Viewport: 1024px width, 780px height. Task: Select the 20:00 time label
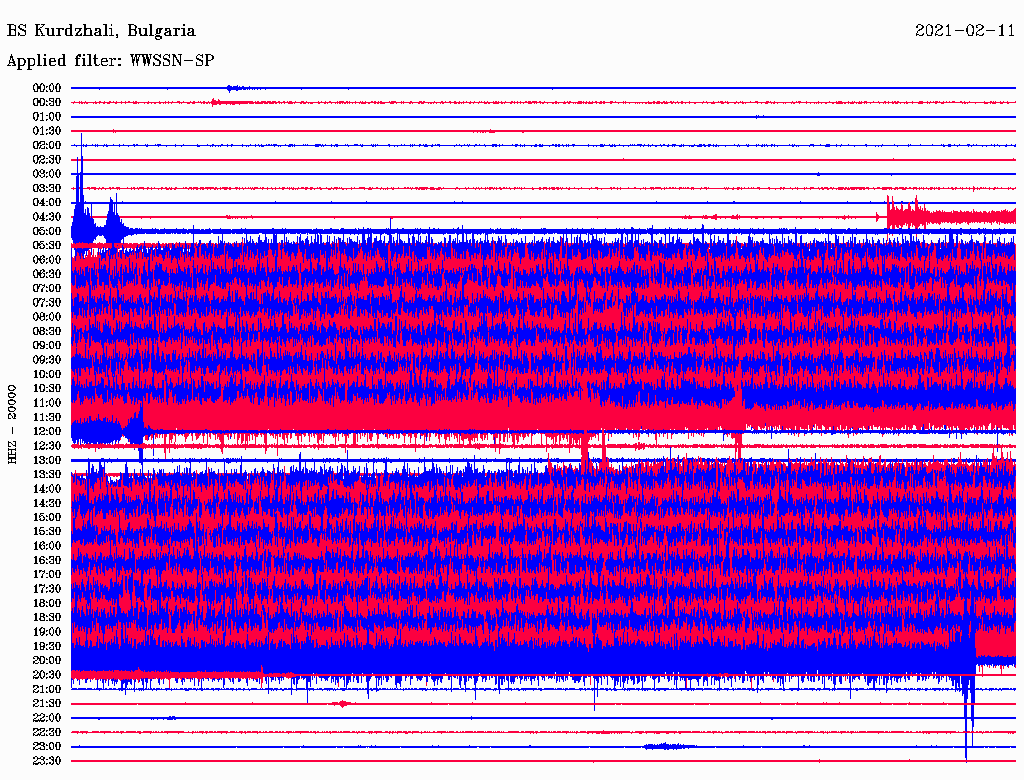click(47, 660)
